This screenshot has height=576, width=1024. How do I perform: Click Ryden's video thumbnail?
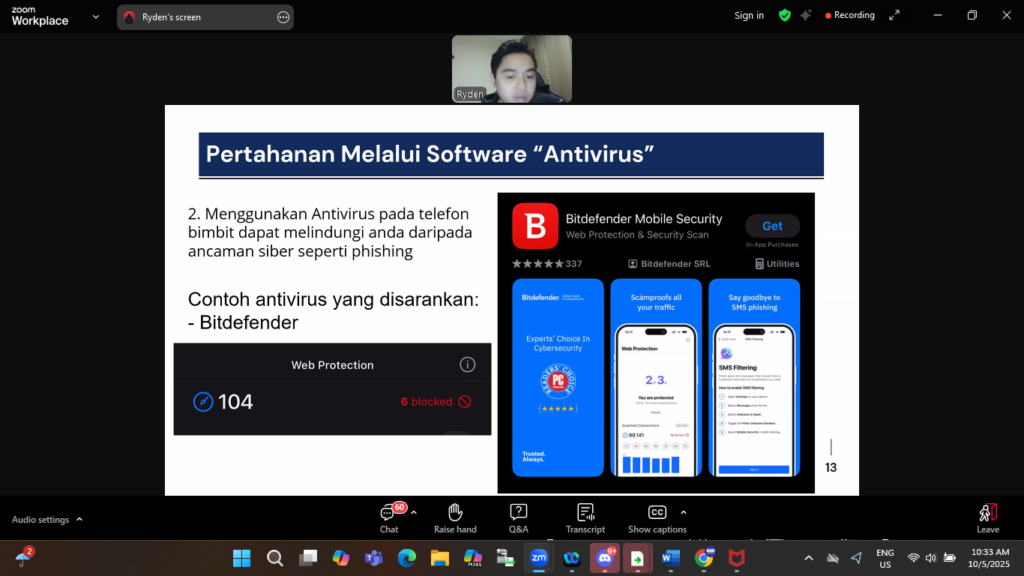(512, 69)
